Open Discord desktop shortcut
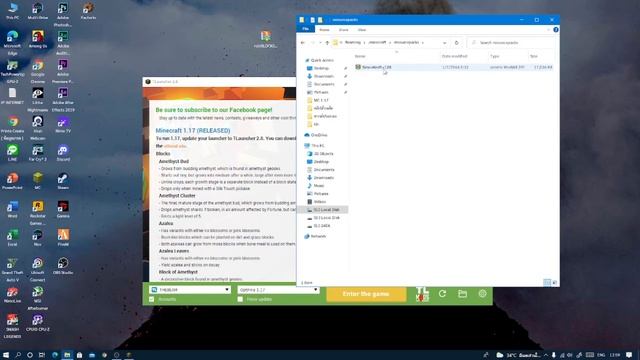 [63, 153]
